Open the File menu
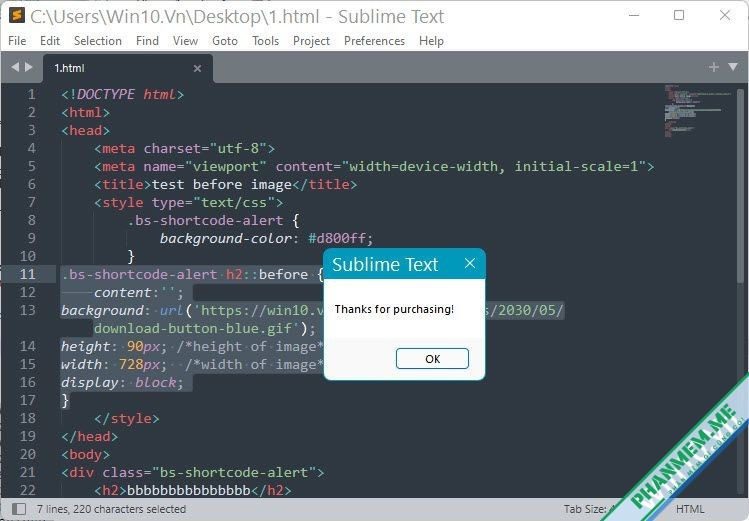The width and height of the screenshot is (749, 521). [17, 41]
